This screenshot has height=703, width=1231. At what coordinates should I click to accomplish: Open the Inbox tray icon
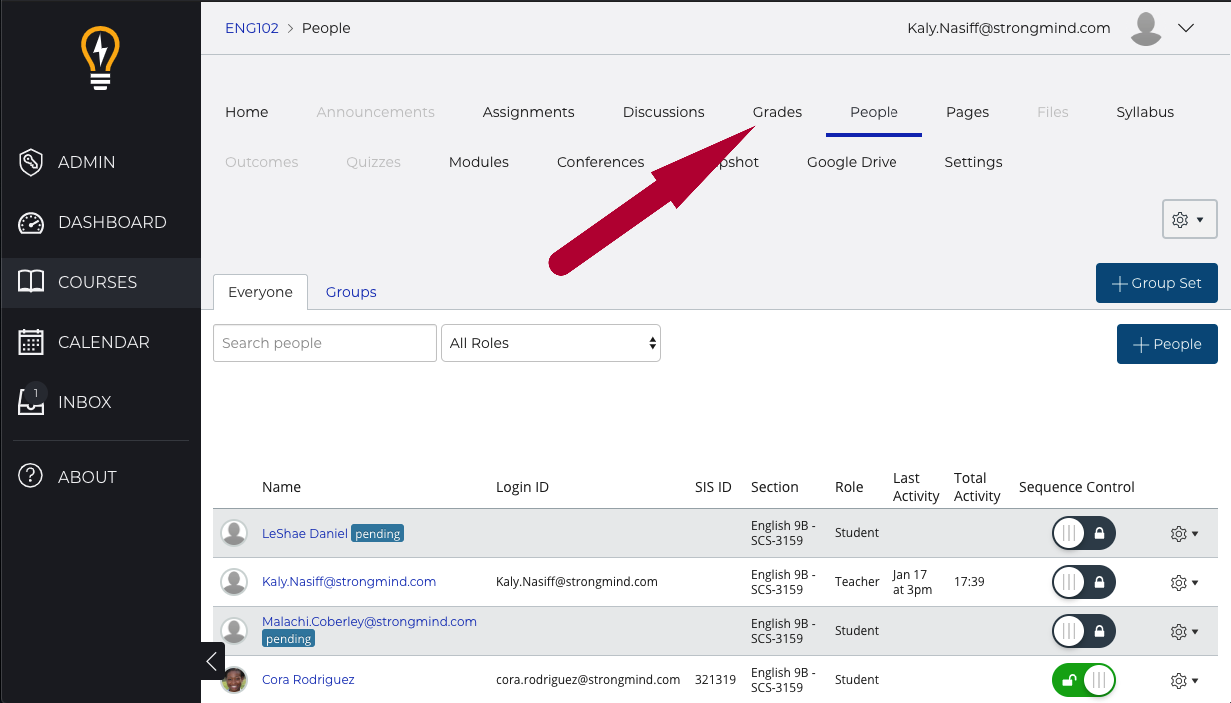click(31, 402)
